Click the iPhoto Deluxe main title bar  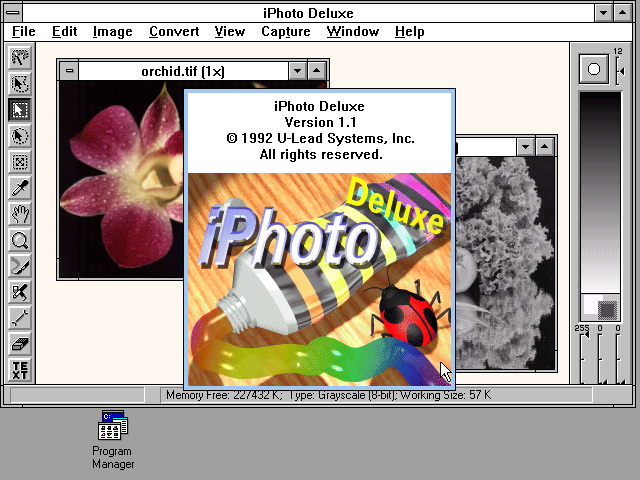click(x=308, y=13)
